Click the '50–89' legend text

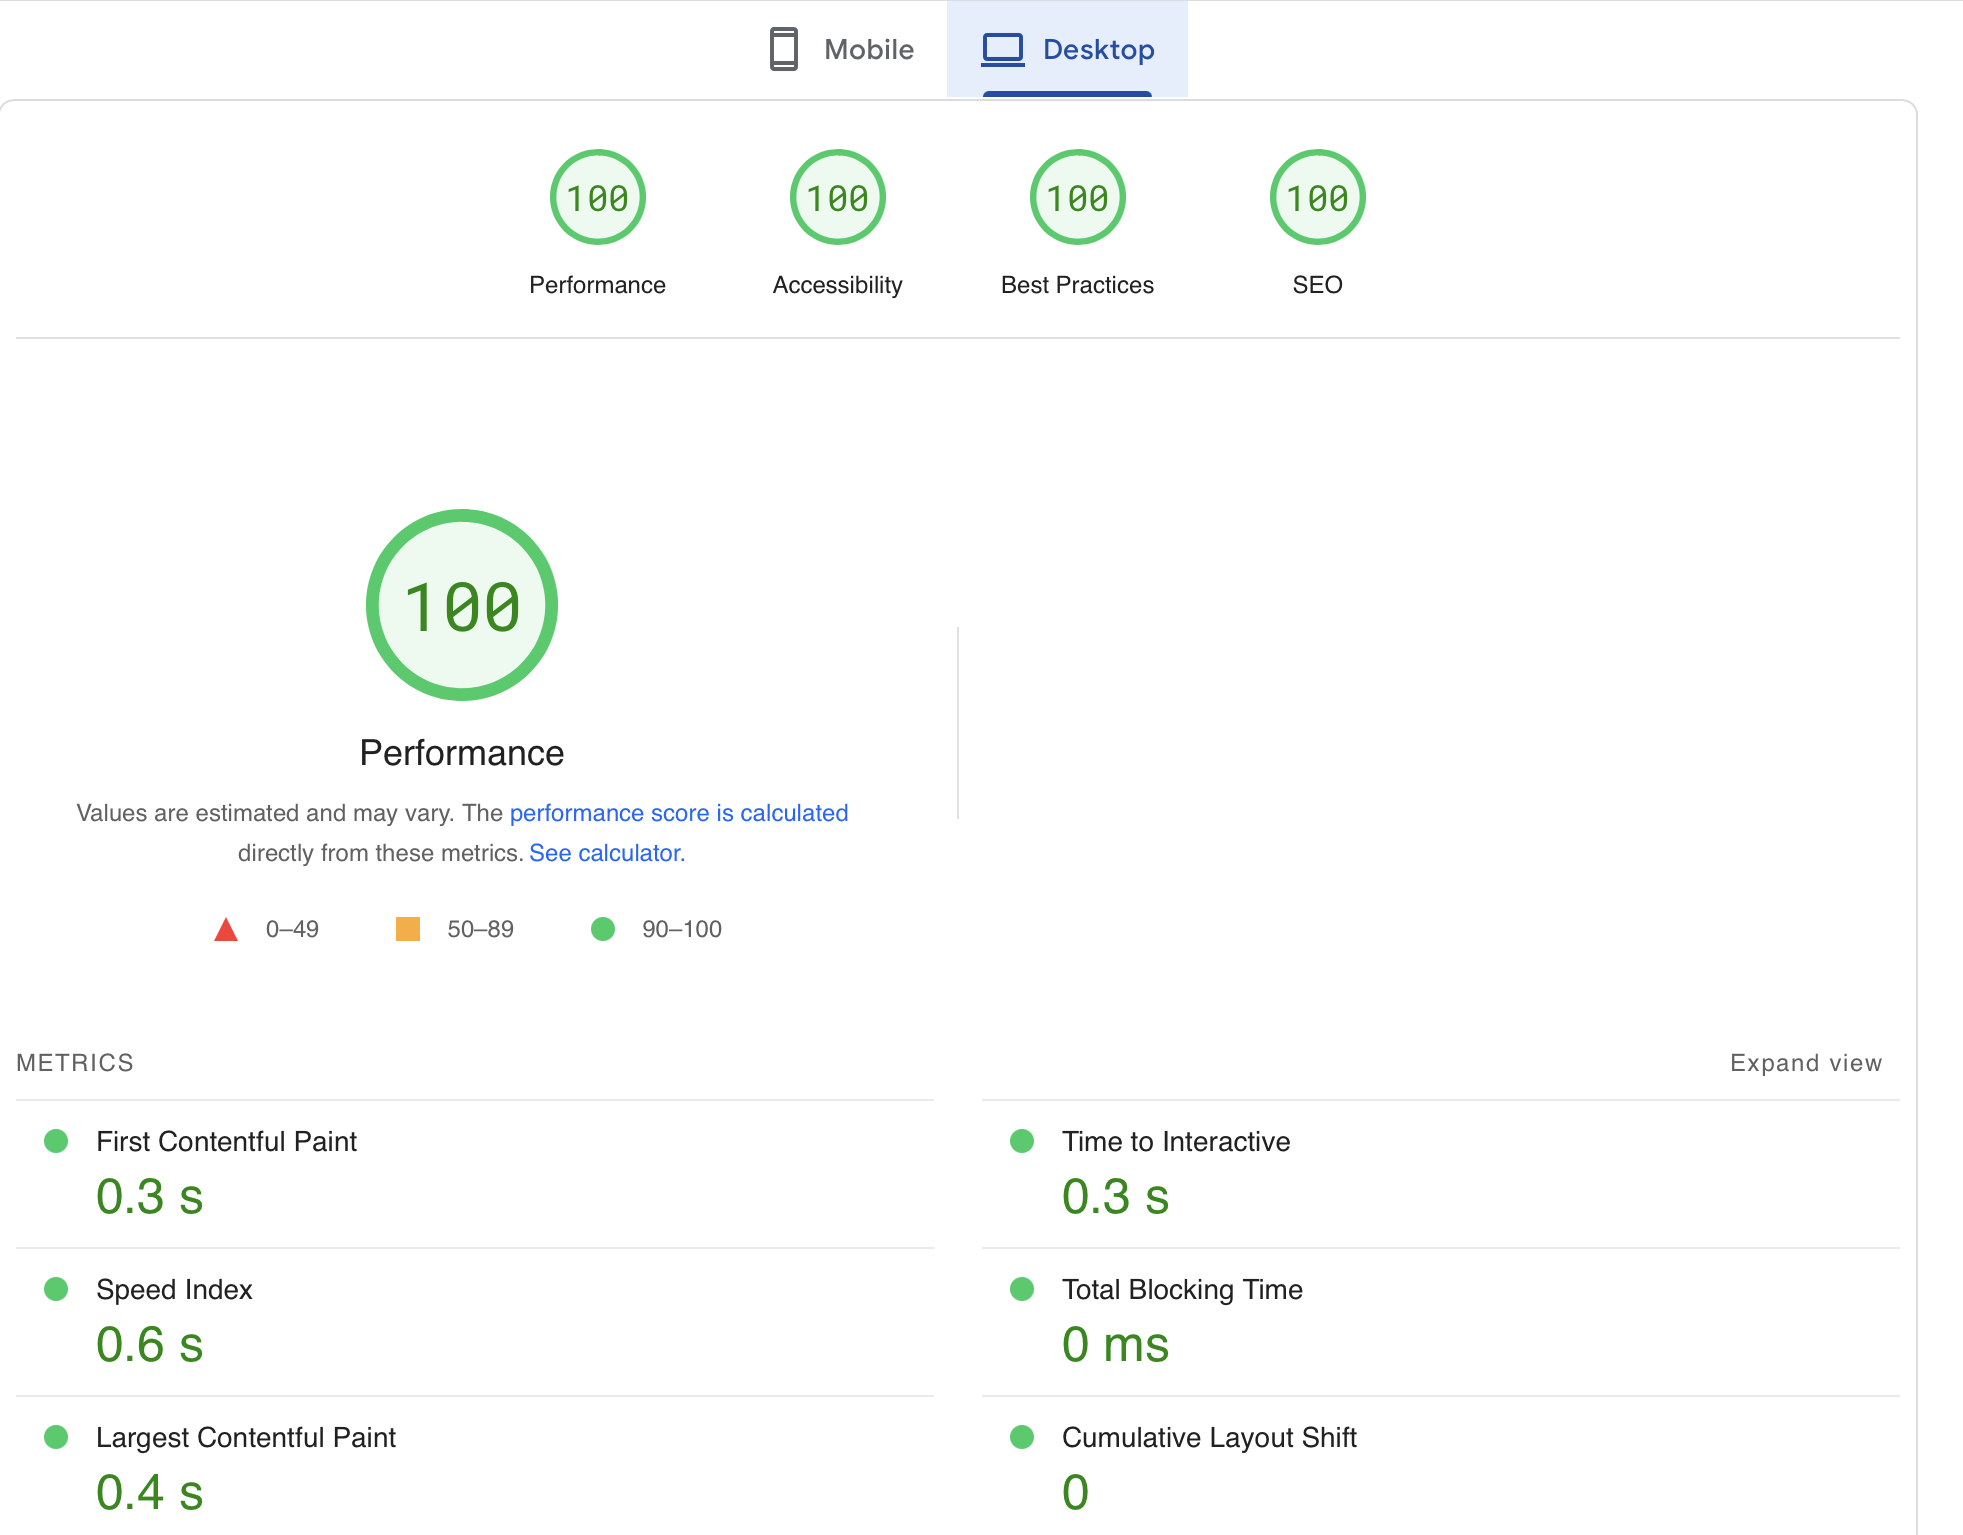pyautogui.click(x=480, y=929)
